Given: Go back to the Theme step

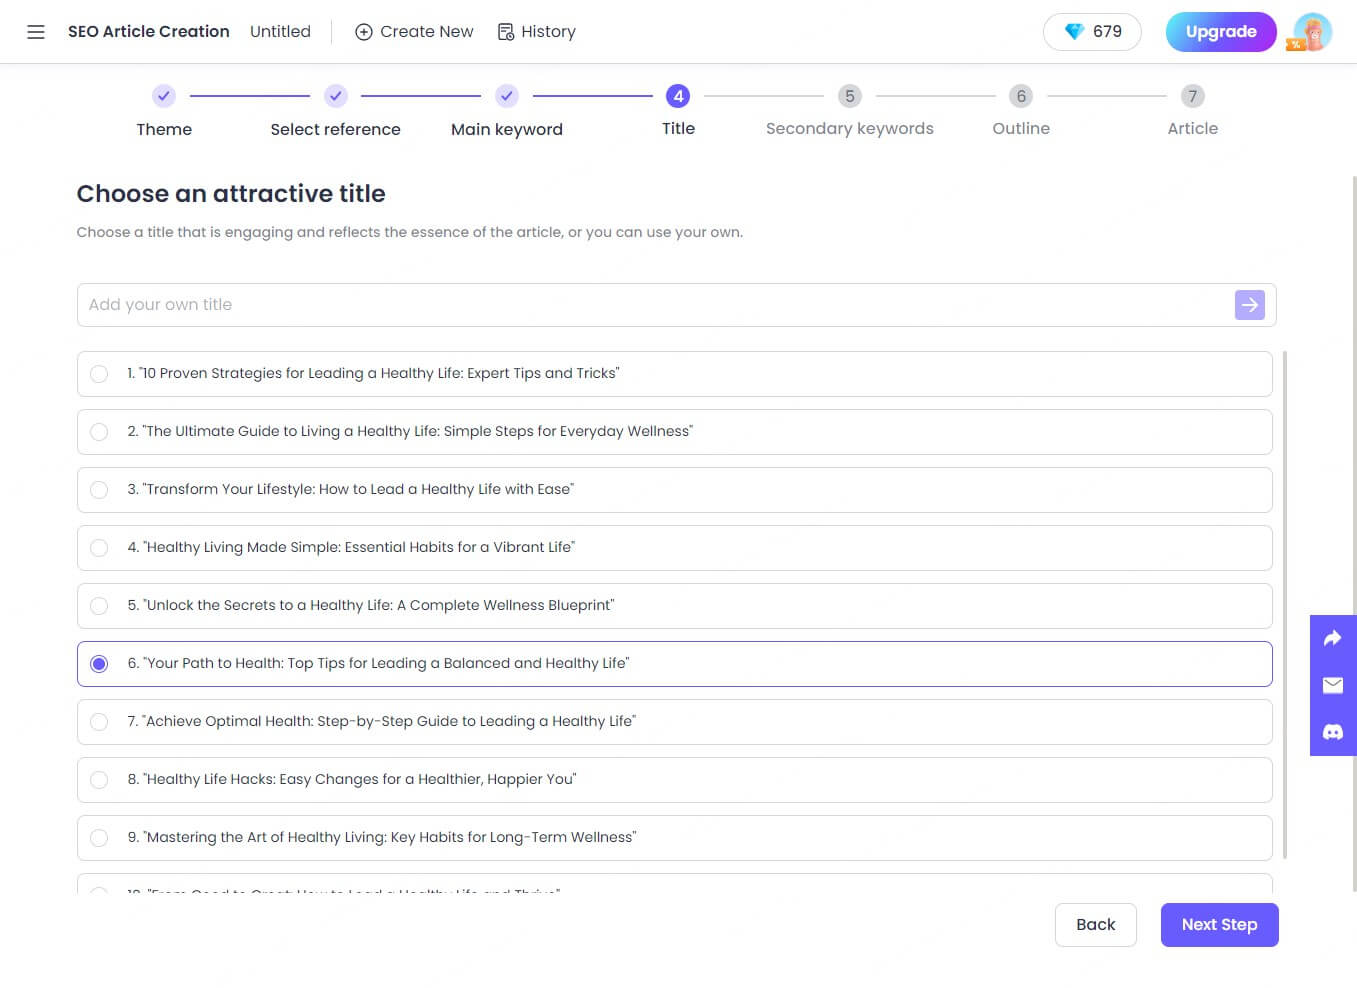Looking at the screenshot, I should [164, 96].
